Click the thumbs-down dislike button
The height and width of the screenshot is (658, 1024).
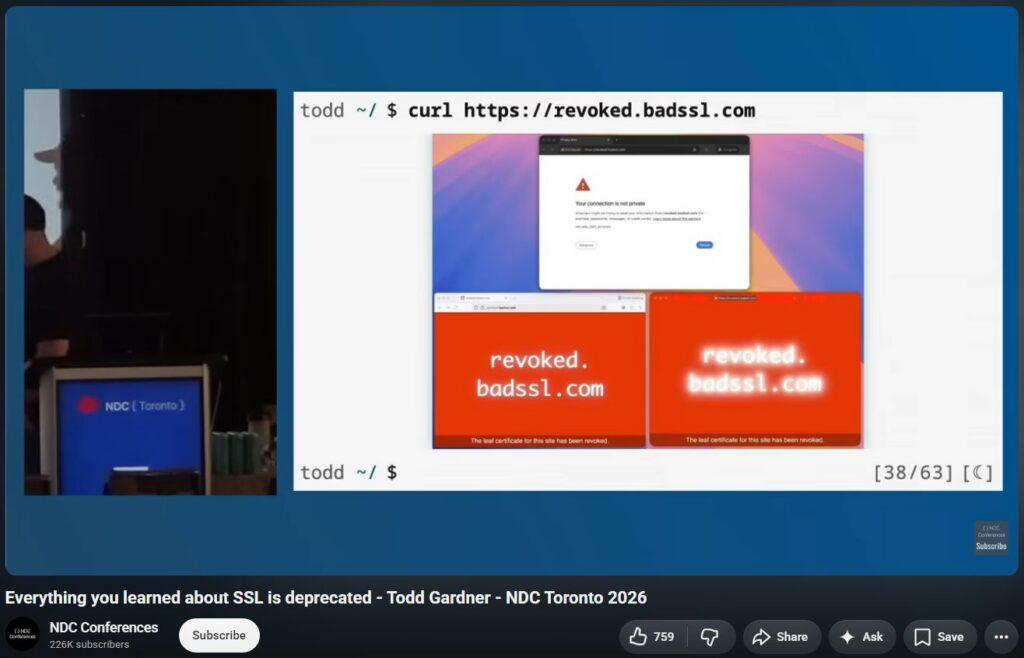(x=710, y=636)
